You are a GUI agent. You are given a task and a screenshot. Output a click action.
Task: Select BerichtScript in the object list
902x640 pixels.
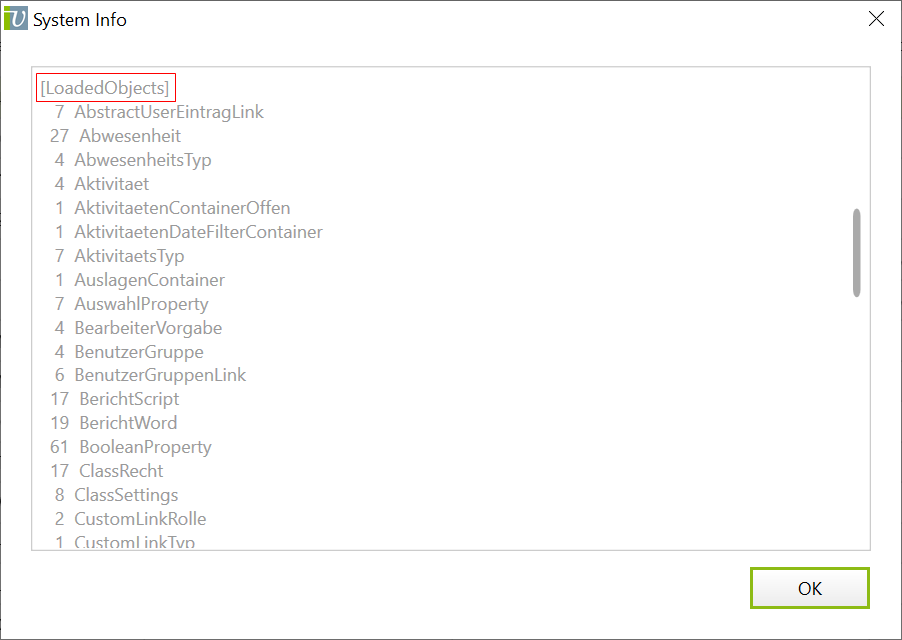click(129, 399)
